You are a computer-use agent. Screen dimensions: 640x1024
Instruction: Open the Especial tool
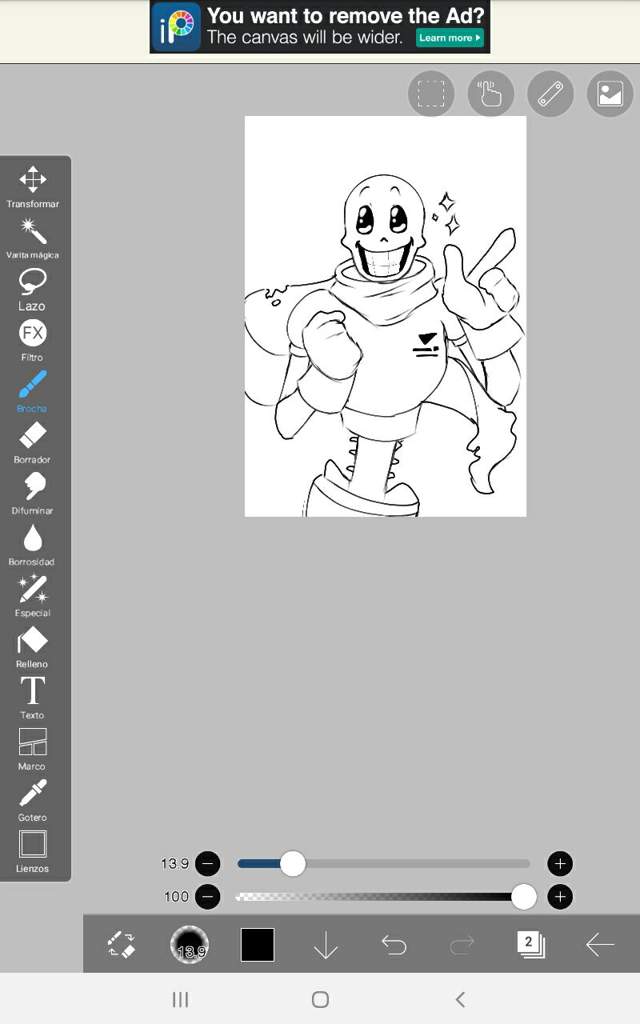point(33,596)
